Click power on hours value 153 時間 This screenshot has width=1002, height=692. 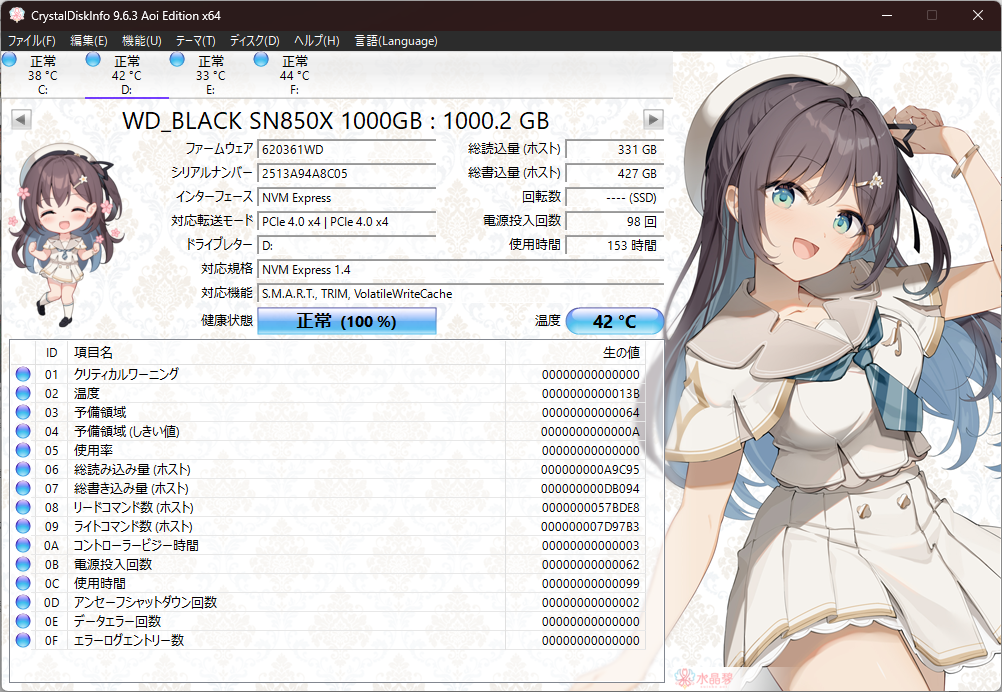point(615,245)
